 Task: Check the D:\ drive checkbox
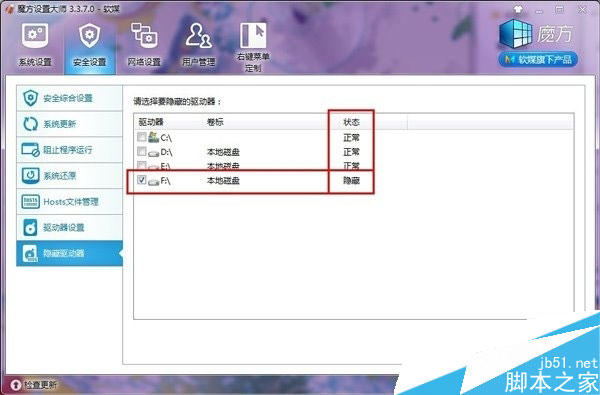142,152
